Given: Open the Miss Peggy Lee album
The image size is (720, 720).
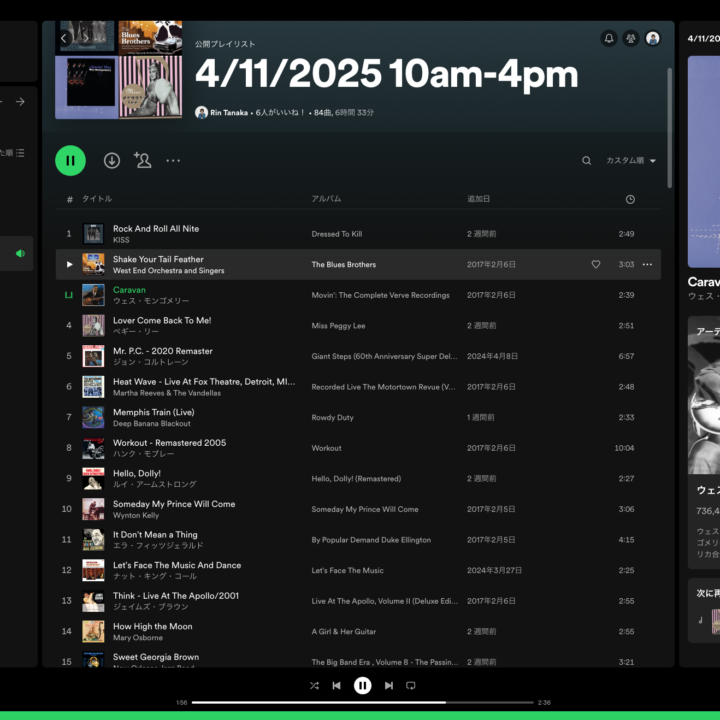Looking at the screenshot, I should pos(338,326).
